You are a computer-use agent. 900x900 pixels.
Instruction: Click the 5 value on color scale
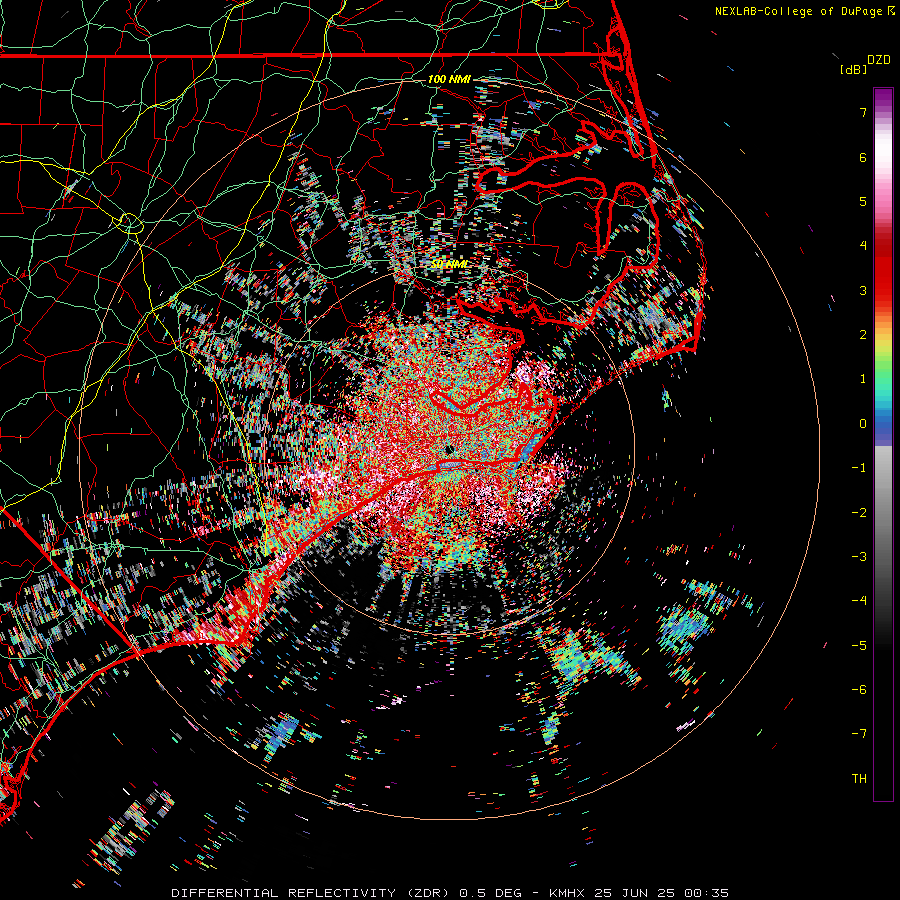pos(863,201)
